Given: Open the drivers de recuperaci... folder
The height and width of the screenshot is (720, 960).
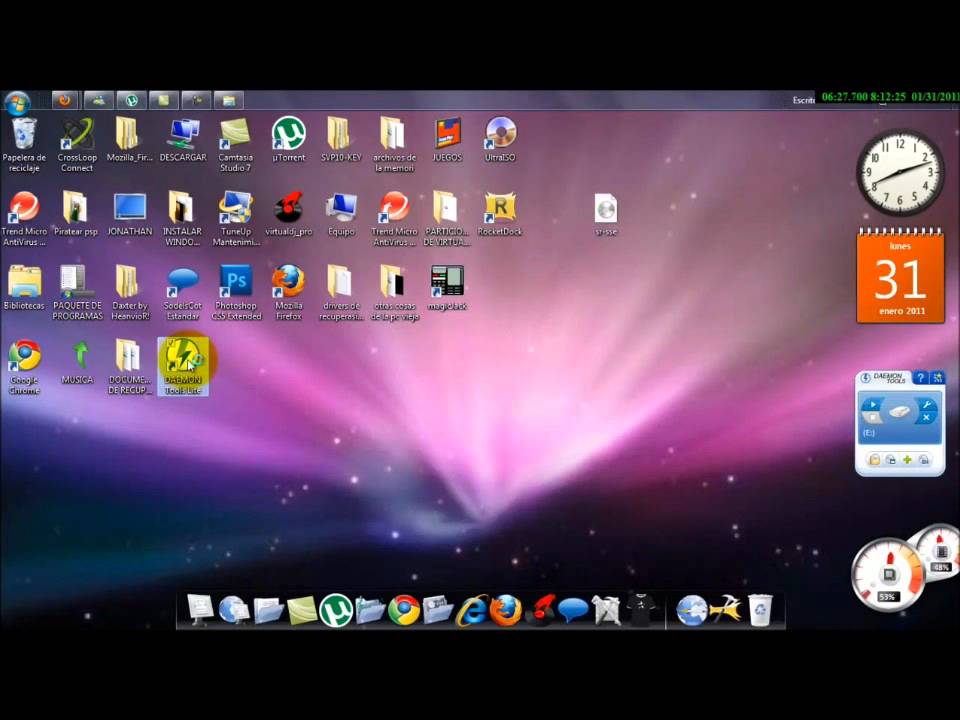Looking at the screenshot, I should click(341, 293).
